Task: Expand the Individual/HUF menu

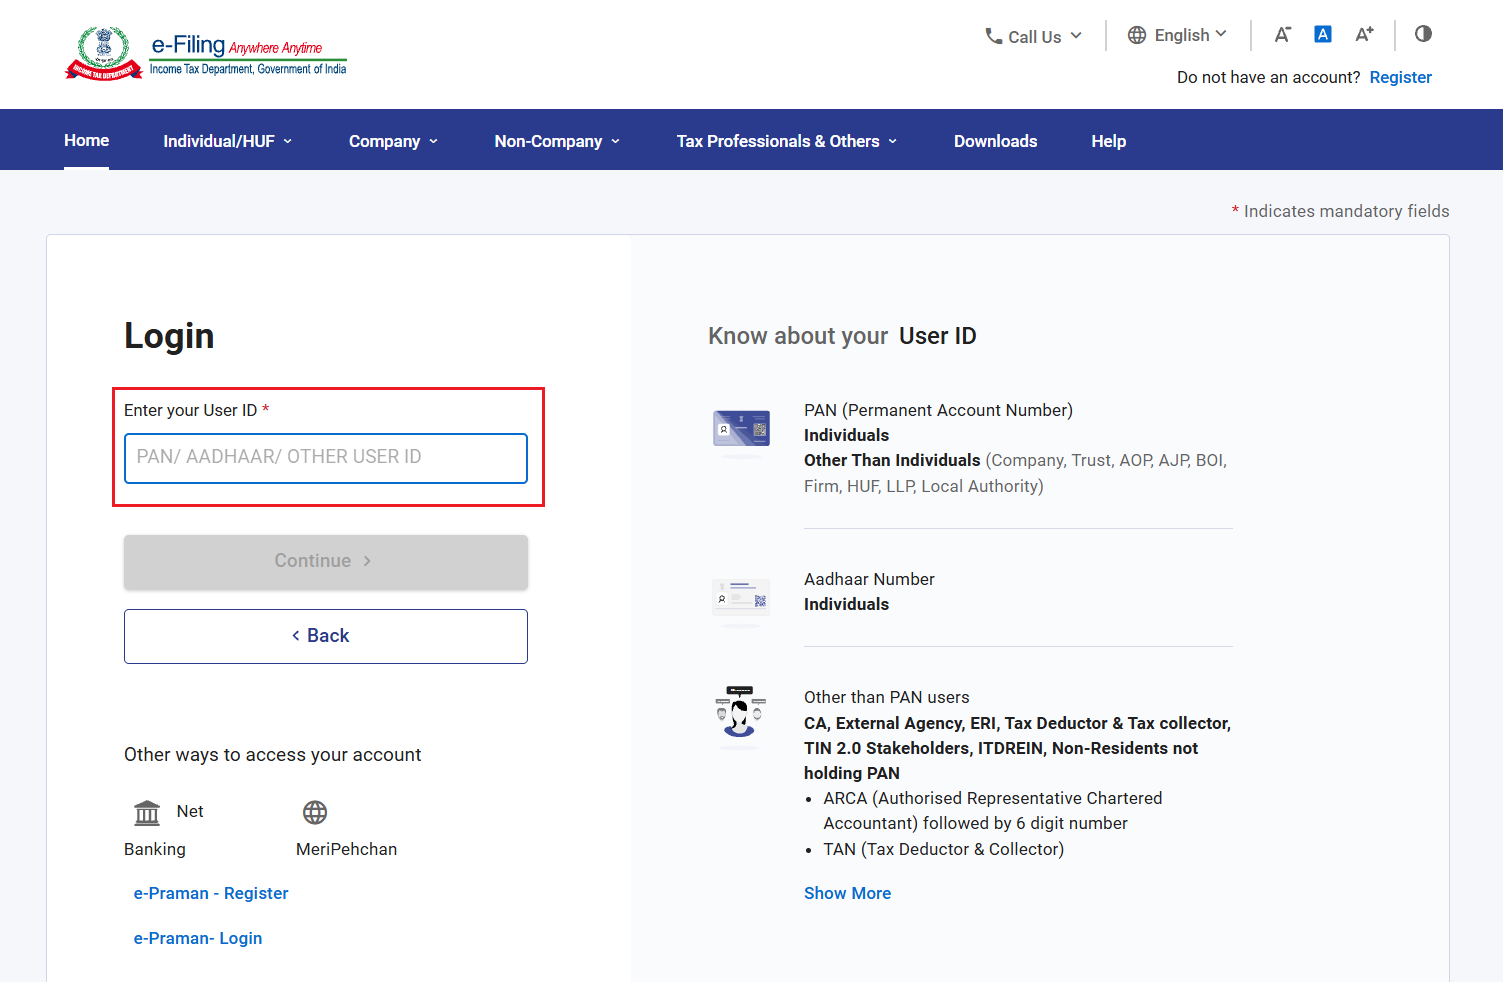Action: [x=228, y=141]
